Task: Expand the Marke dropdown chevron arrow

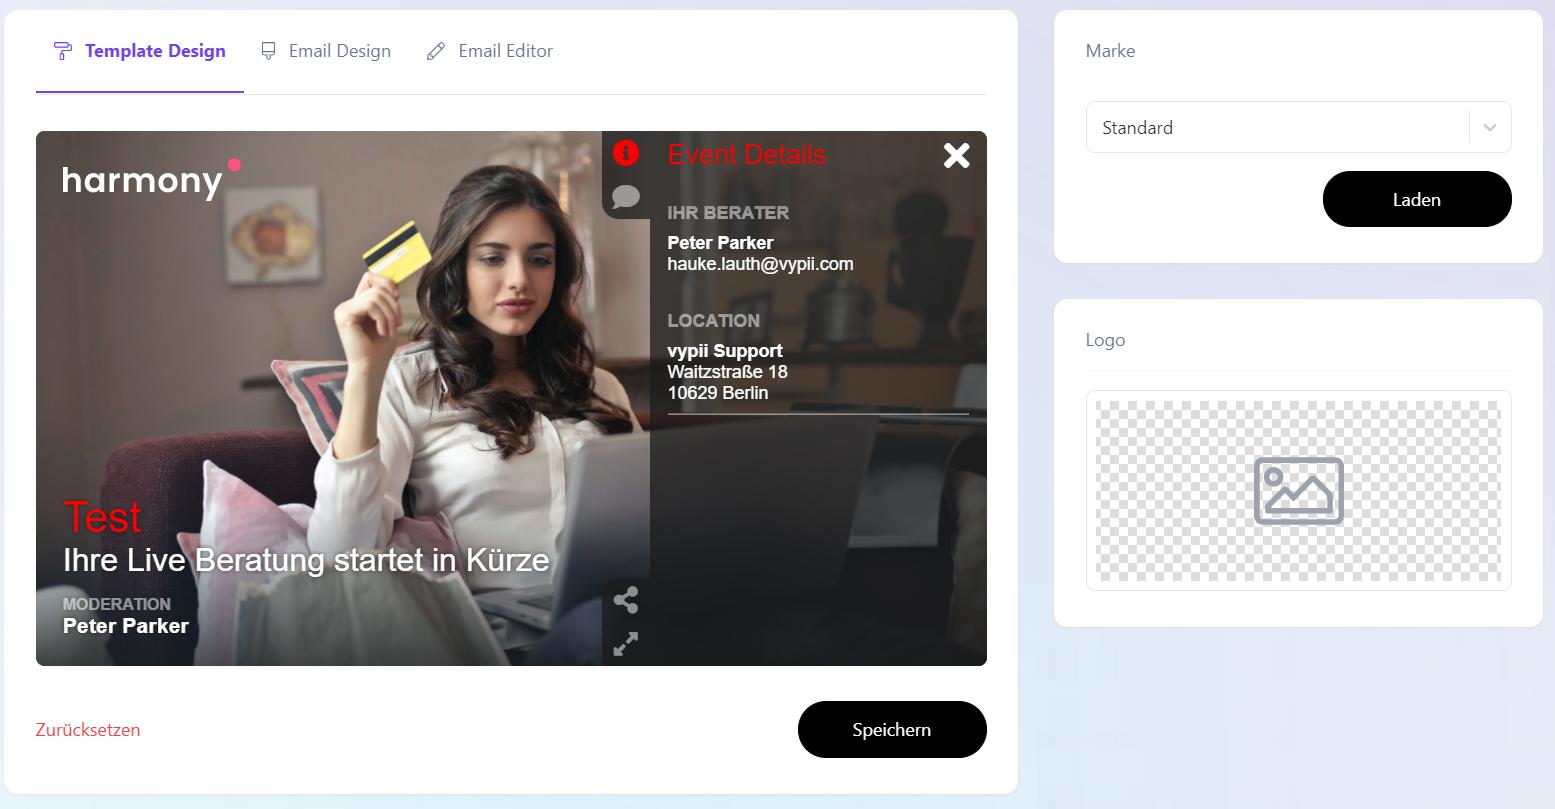Action: point(1490,128)
